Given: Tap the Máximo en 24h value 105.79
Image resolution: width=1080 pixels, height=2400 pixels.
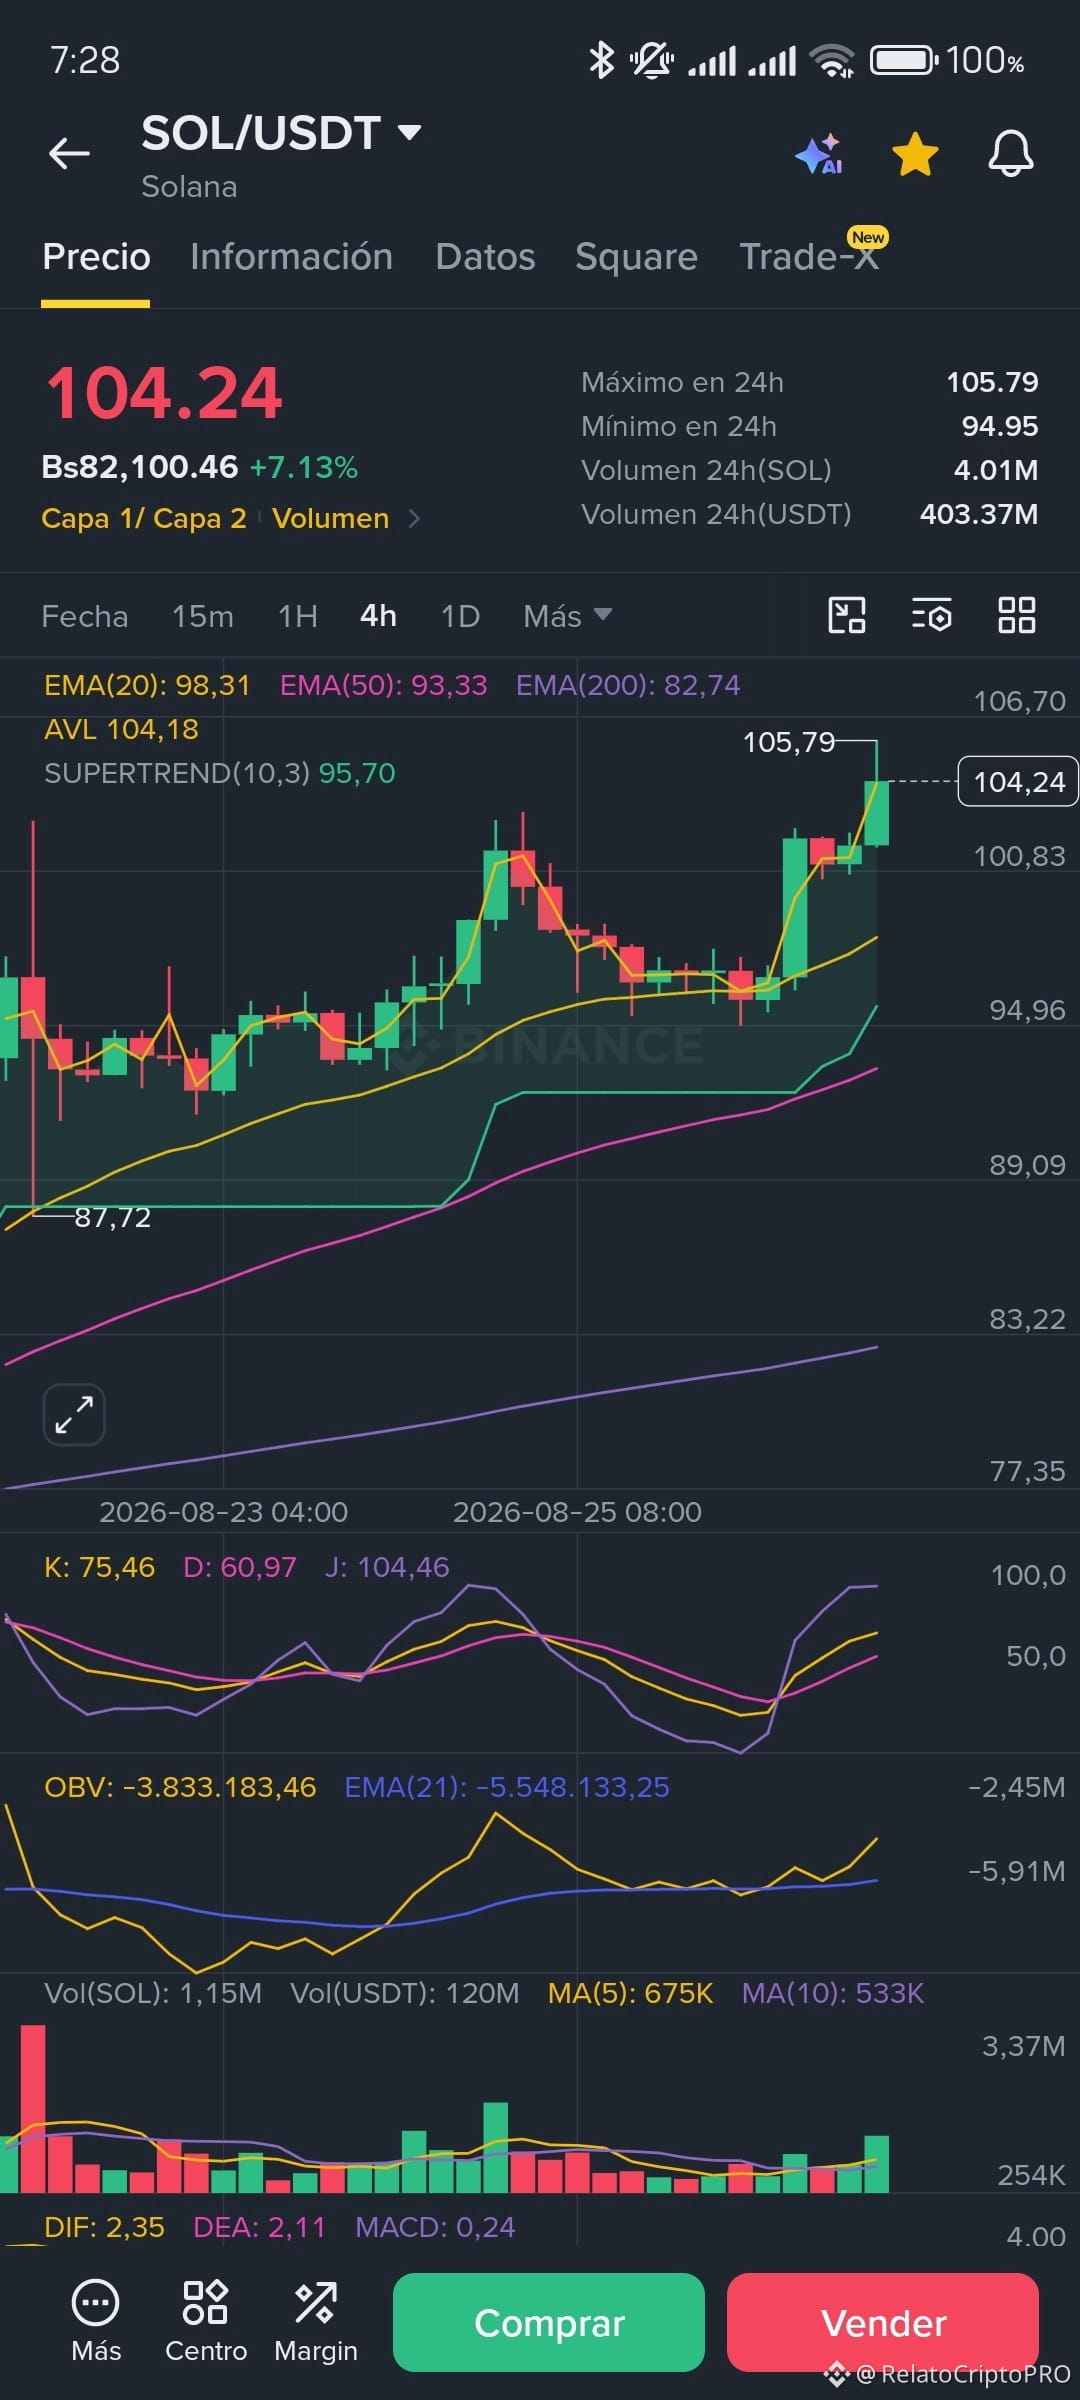Looking at the screenshot, I should pyautogui.click(x=992, y=382).
